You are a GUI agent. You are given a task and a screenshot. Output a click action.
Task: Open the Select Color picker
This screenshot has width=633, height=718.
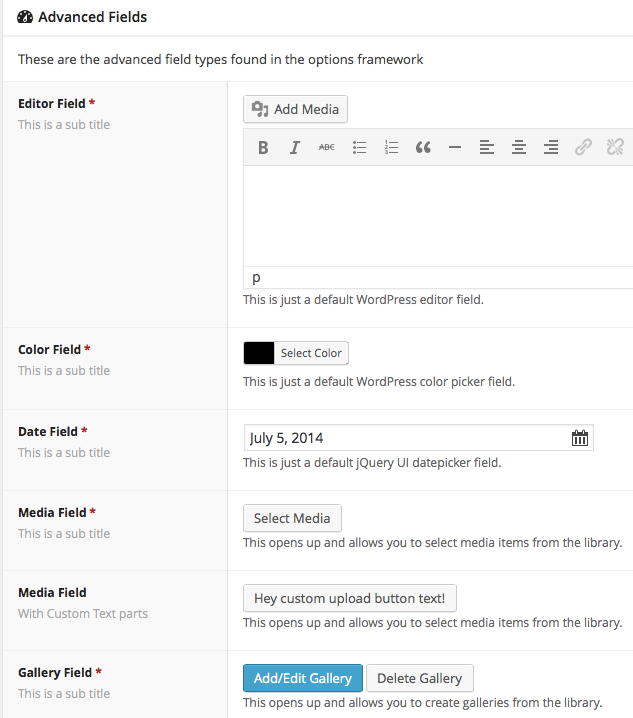point(311,353)
